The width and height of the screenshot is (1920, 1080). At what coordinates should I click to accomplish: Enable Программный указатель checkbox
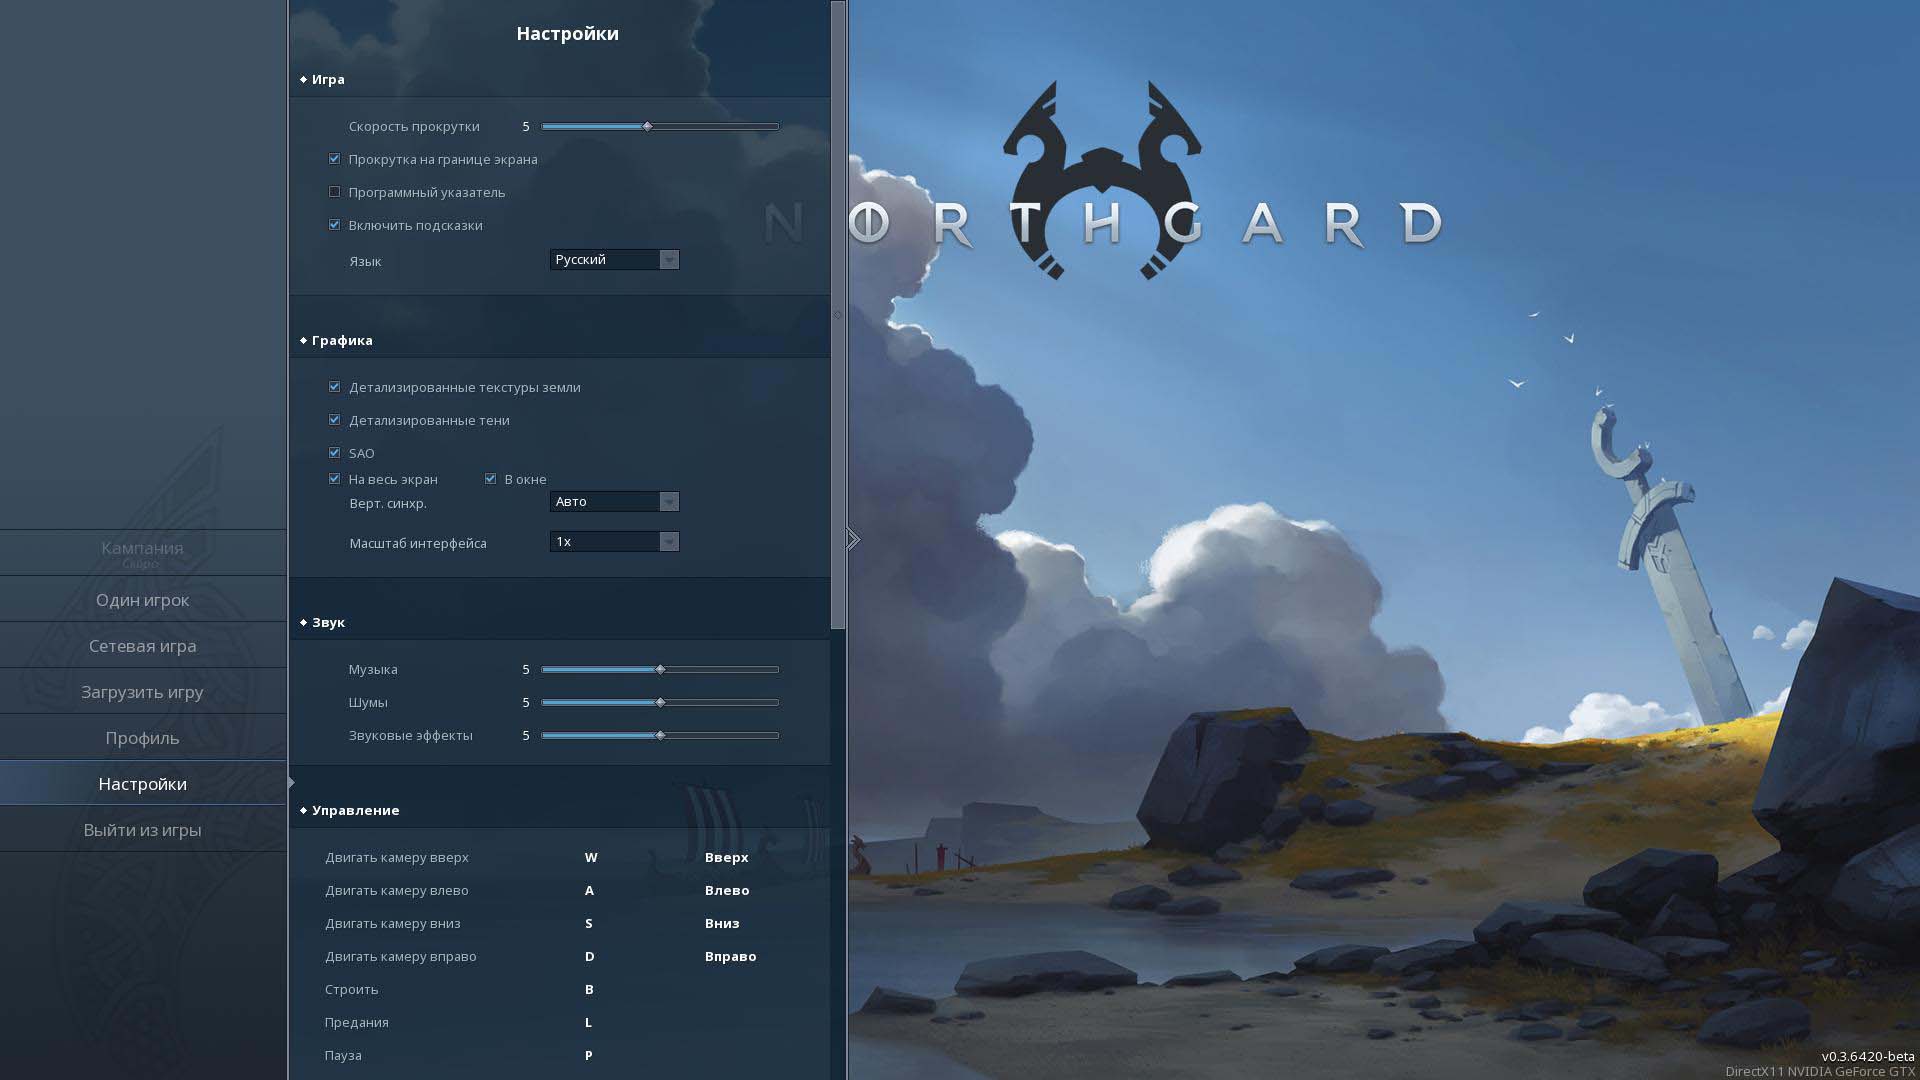click(x=334, y=192)
